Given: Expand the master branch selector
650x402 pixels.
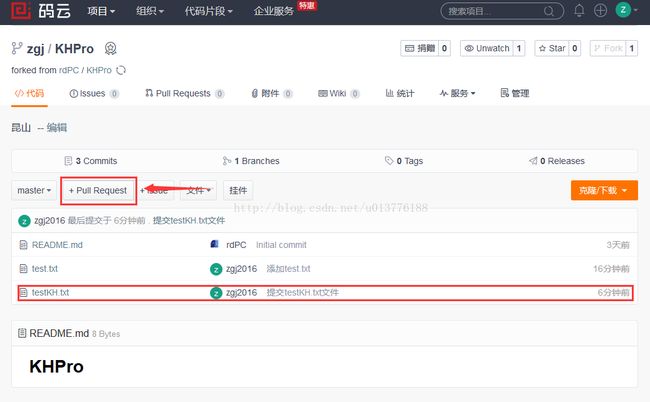Looking at the screenshot, I should [x=34, y=191].
